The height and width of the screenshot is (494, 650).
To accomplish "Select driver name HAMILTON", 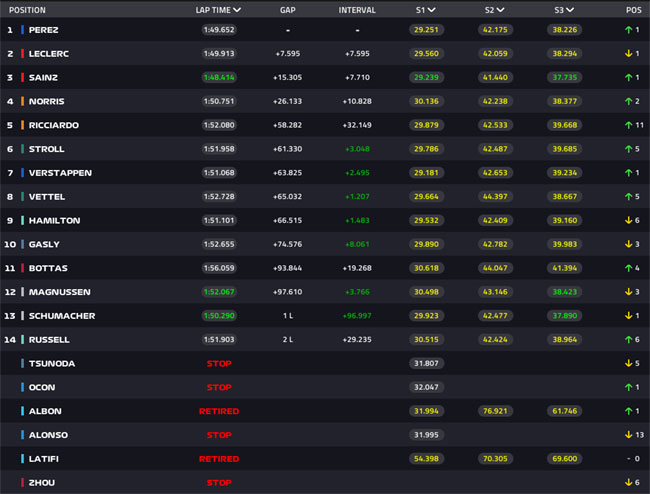I will click(55, 220).
